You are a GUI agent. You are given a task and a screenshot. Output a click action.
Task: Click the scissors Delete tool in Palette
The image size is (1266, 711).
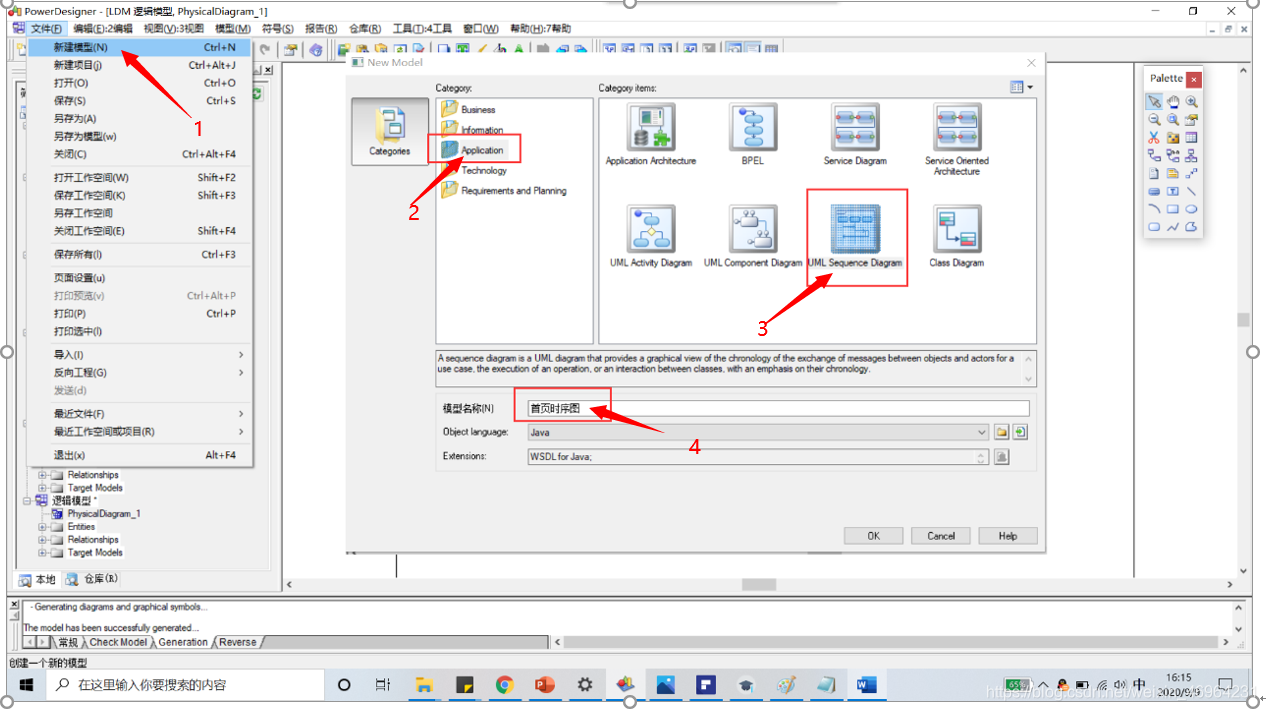(x=1154, y=138)
